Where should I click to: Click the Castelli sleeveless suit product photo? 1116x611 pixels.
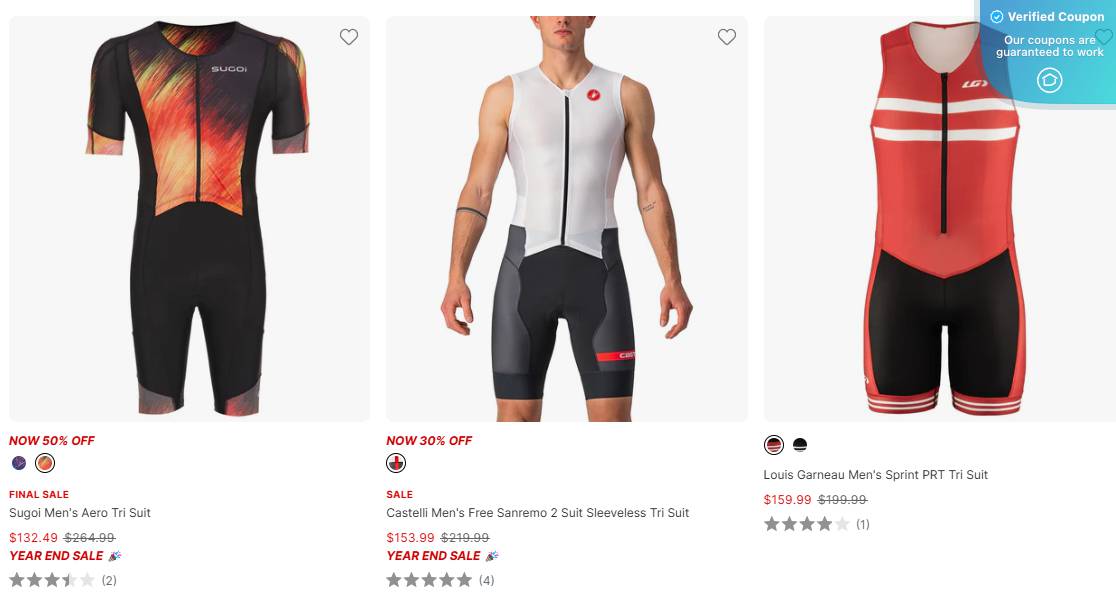coord(566,220)
